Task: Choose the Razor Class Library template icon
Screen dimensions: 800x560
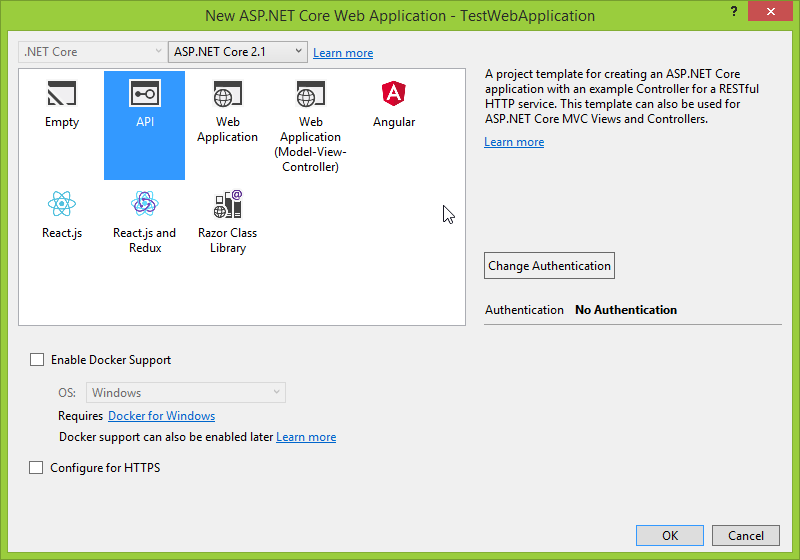Action: pos(228,204)
